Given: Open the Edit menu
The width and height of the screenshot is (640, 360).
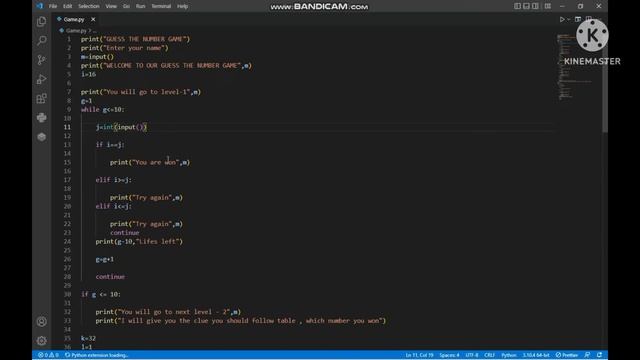Looking at the screenshot, I should point(67,6).
